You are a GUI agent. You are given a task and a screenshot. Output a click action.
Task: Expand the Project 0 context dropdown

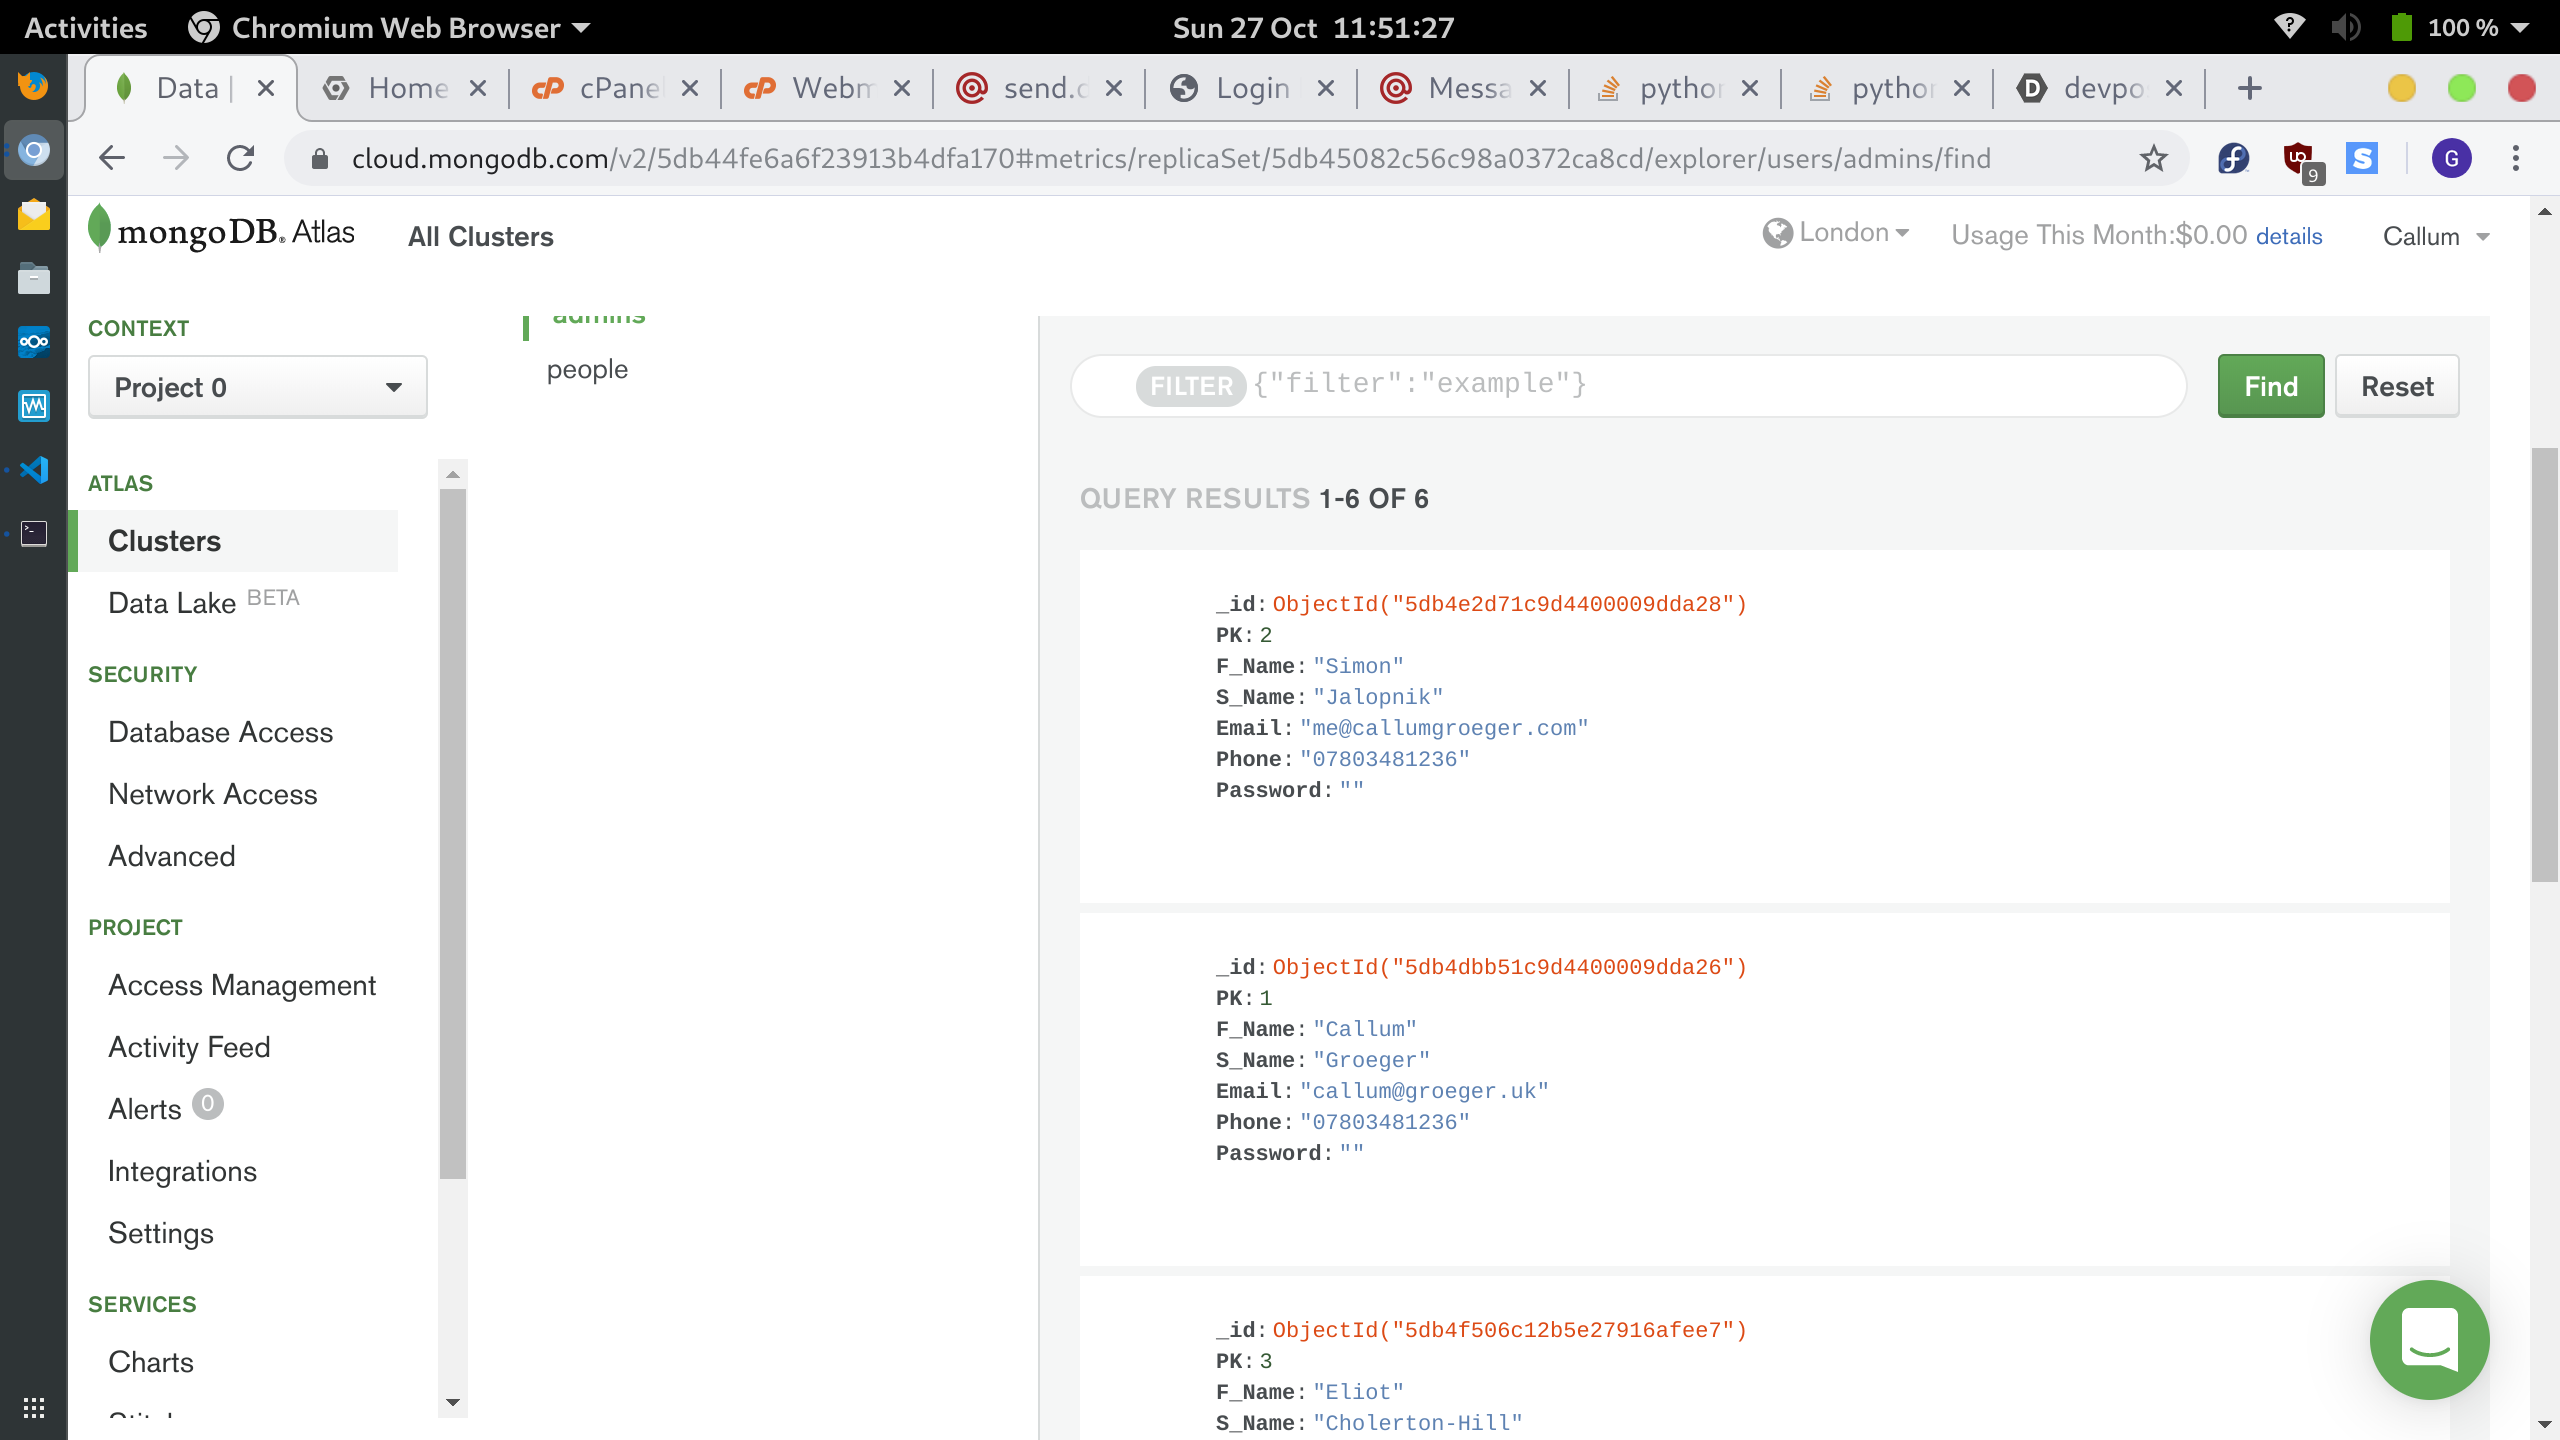click(x=257, y=387)
